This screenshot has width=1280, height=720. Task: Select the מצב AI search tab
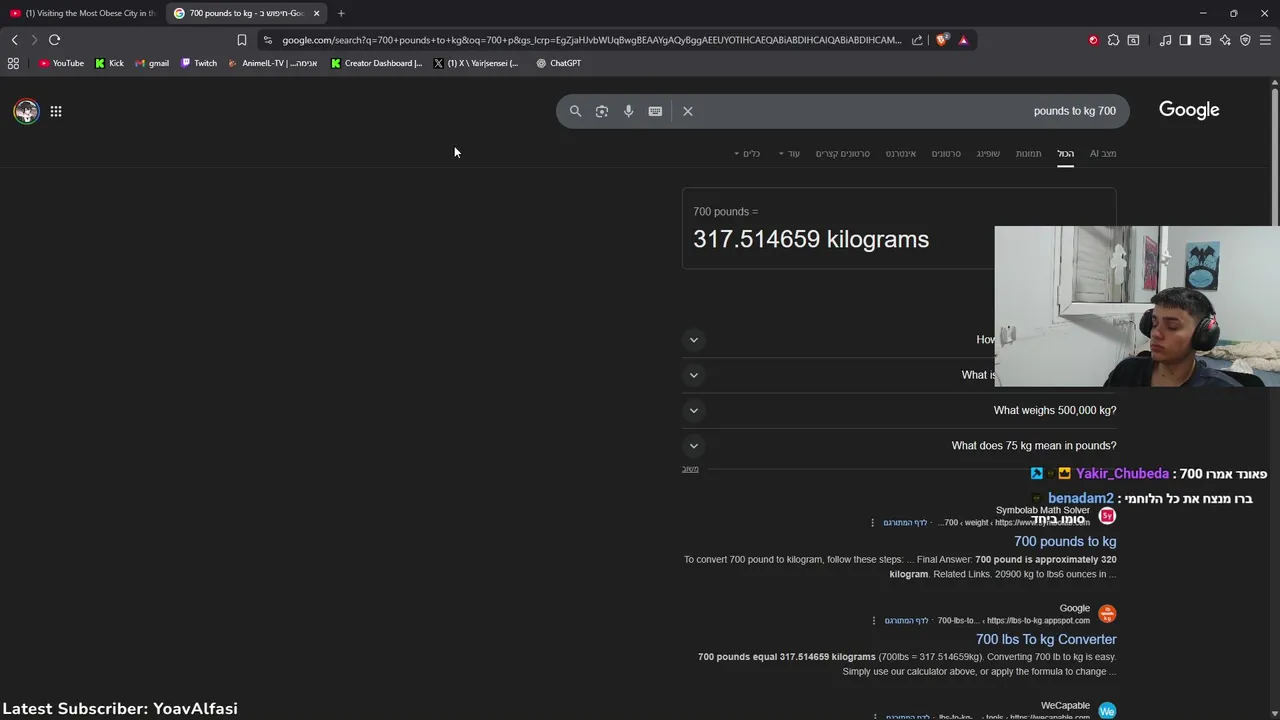(x=1103, y=153)
